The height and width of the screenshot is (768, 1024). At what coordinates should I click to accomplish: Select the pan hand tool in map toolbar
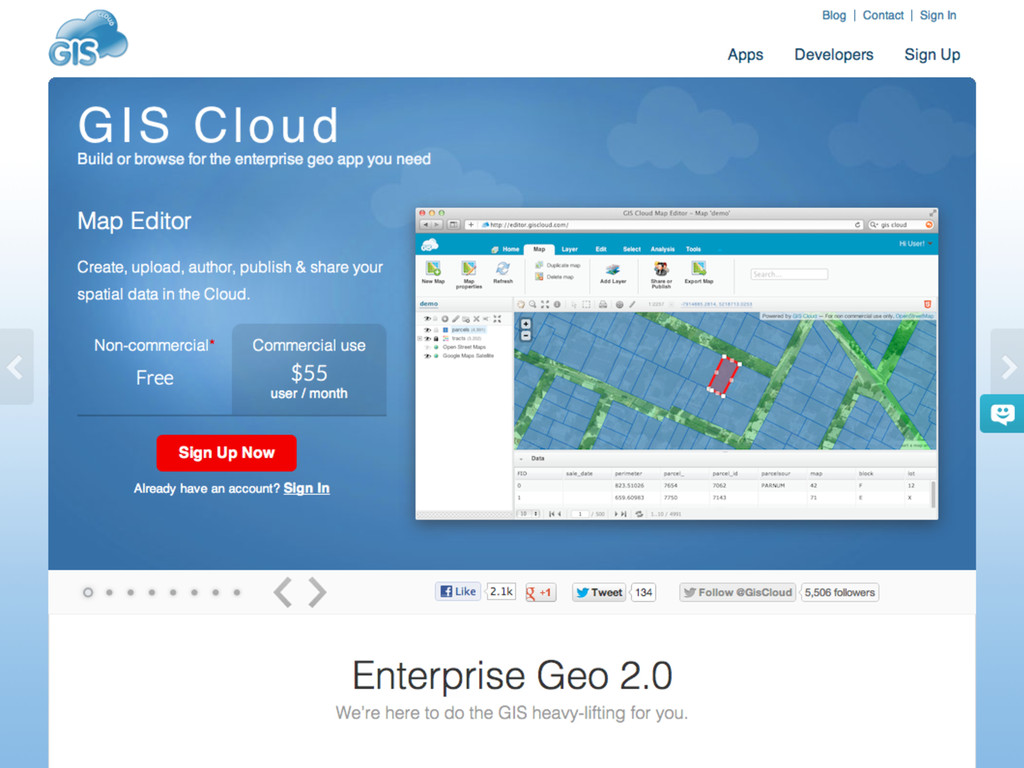(521, 304)
